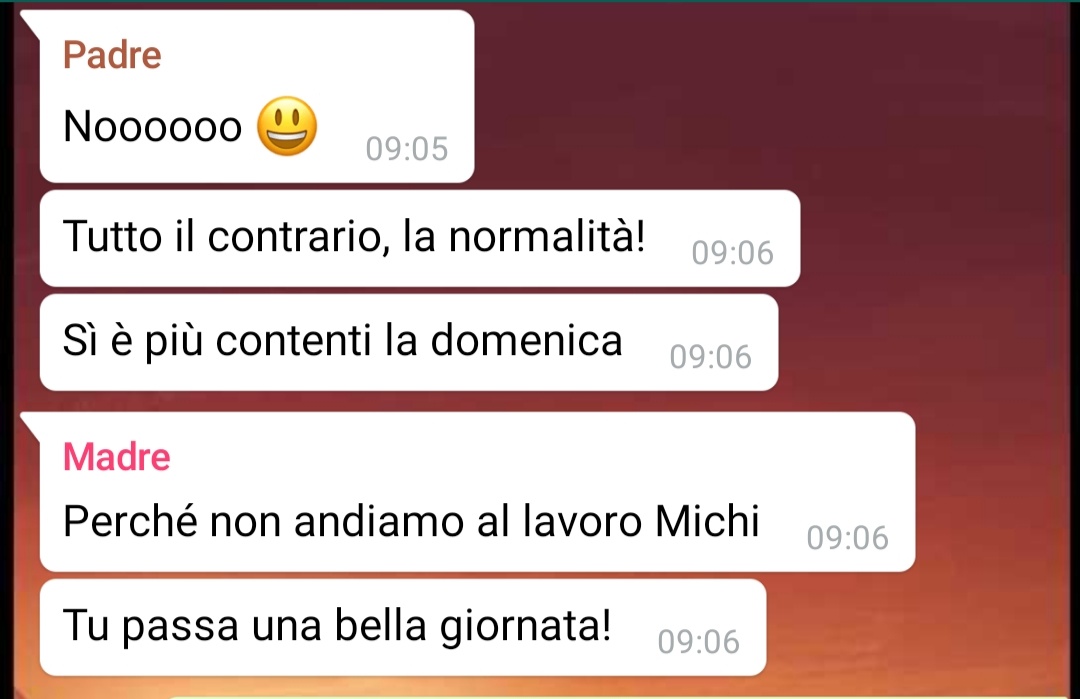Click the word Noooooo in the first bubble
This screenshot has height=699, width=1080.
[152, 127]
